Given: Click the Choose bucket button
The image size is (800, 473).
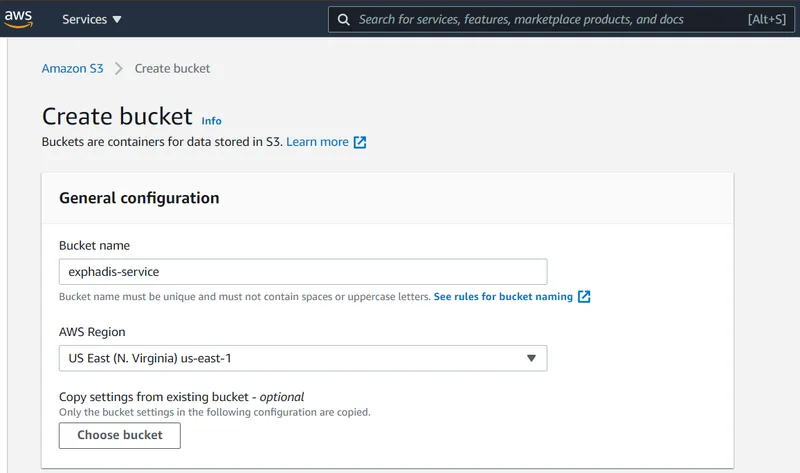Looking at the screenshot, I should pyautogui.click(x=120, y=435).
